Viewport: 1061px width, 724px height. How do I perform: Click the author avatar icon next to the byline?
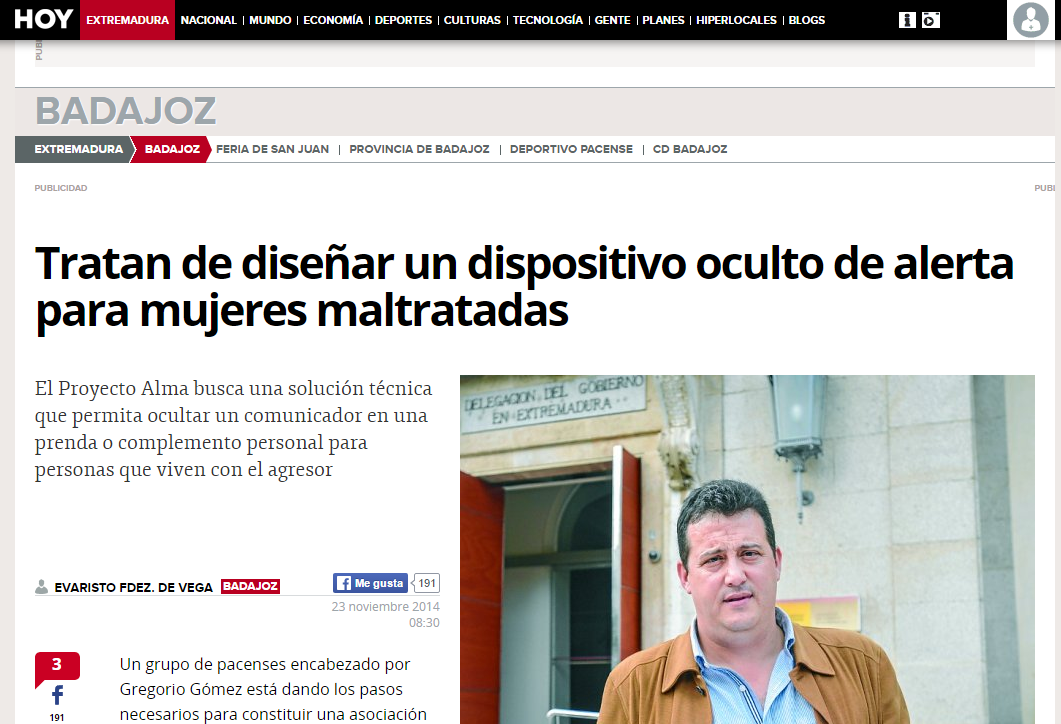click(40, 586)
